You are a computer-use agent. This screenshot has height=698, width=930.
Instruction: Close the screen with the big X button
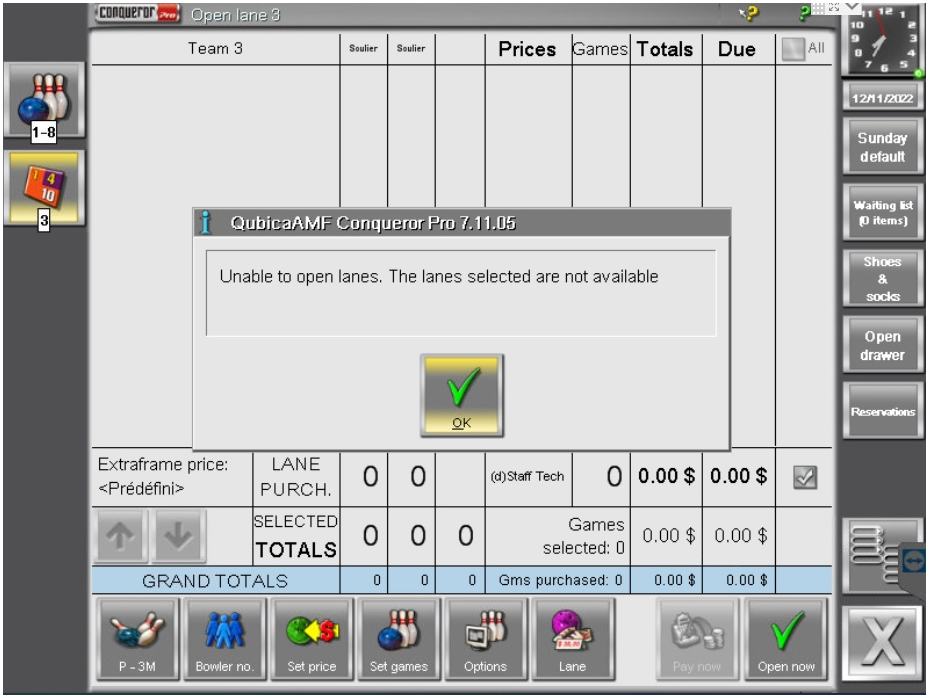pos(883,642)
